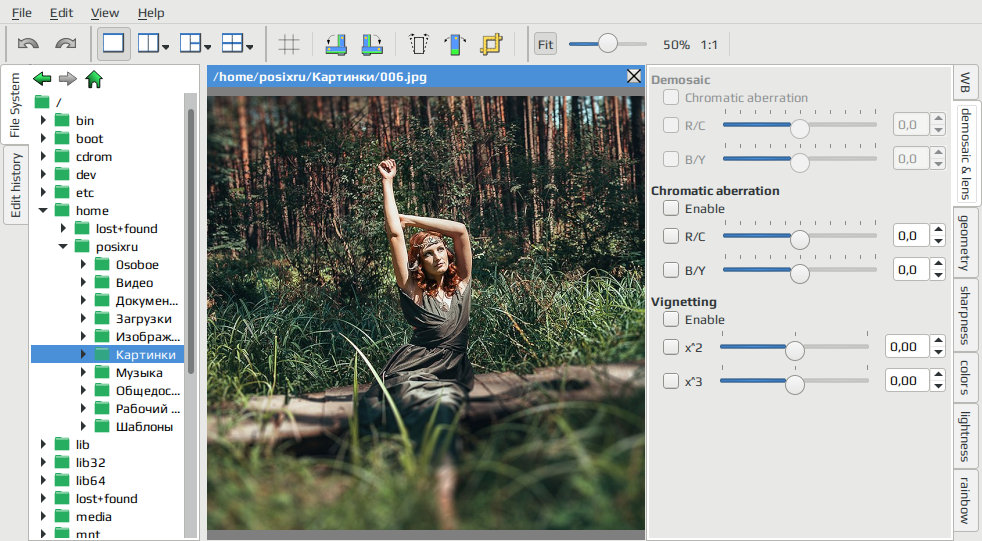Open the View menu
This screenshot has height=541, width=982.
pyautogui.click(x=105, y=13)
